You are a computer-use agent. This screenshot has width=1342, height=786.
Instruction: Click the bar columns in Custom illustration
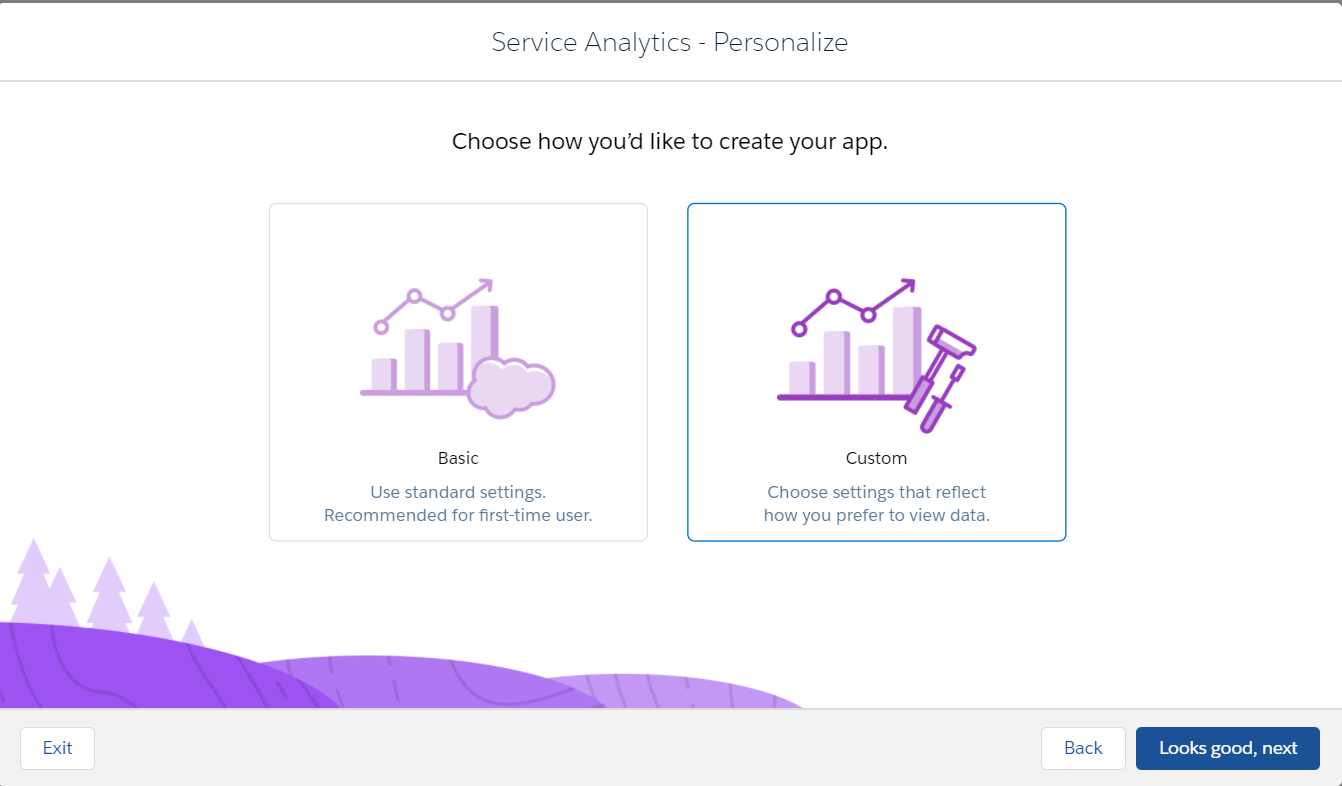[855, 351]
